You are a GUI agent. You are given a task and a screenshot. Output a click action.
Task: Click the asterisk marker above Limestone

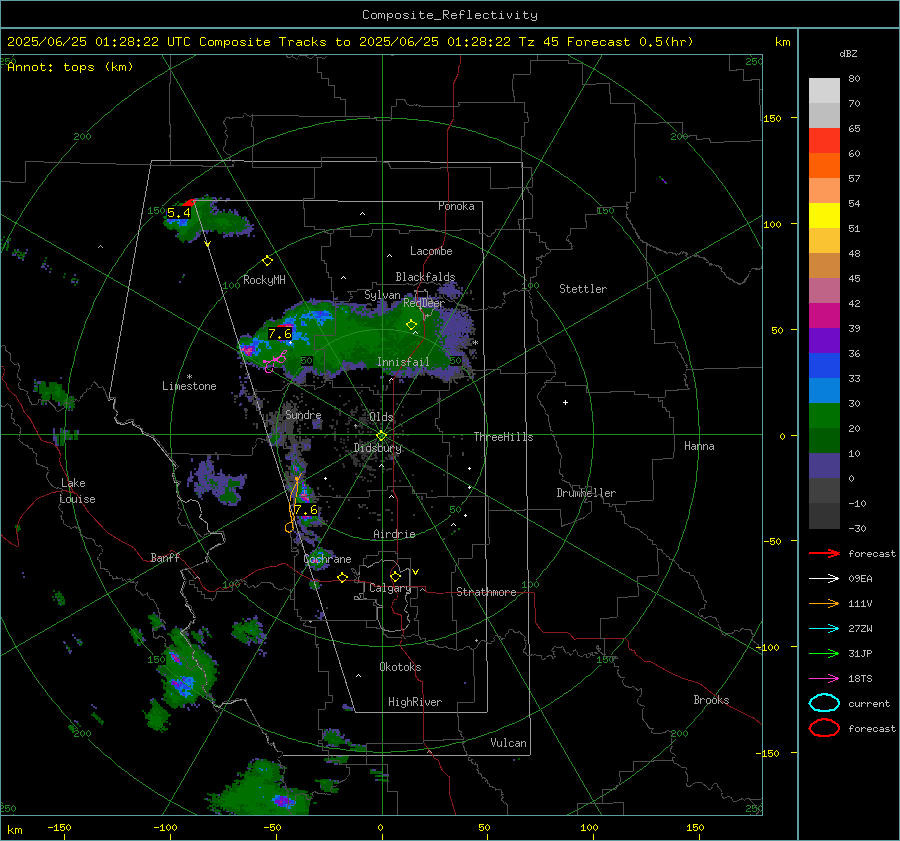point(189,377)
